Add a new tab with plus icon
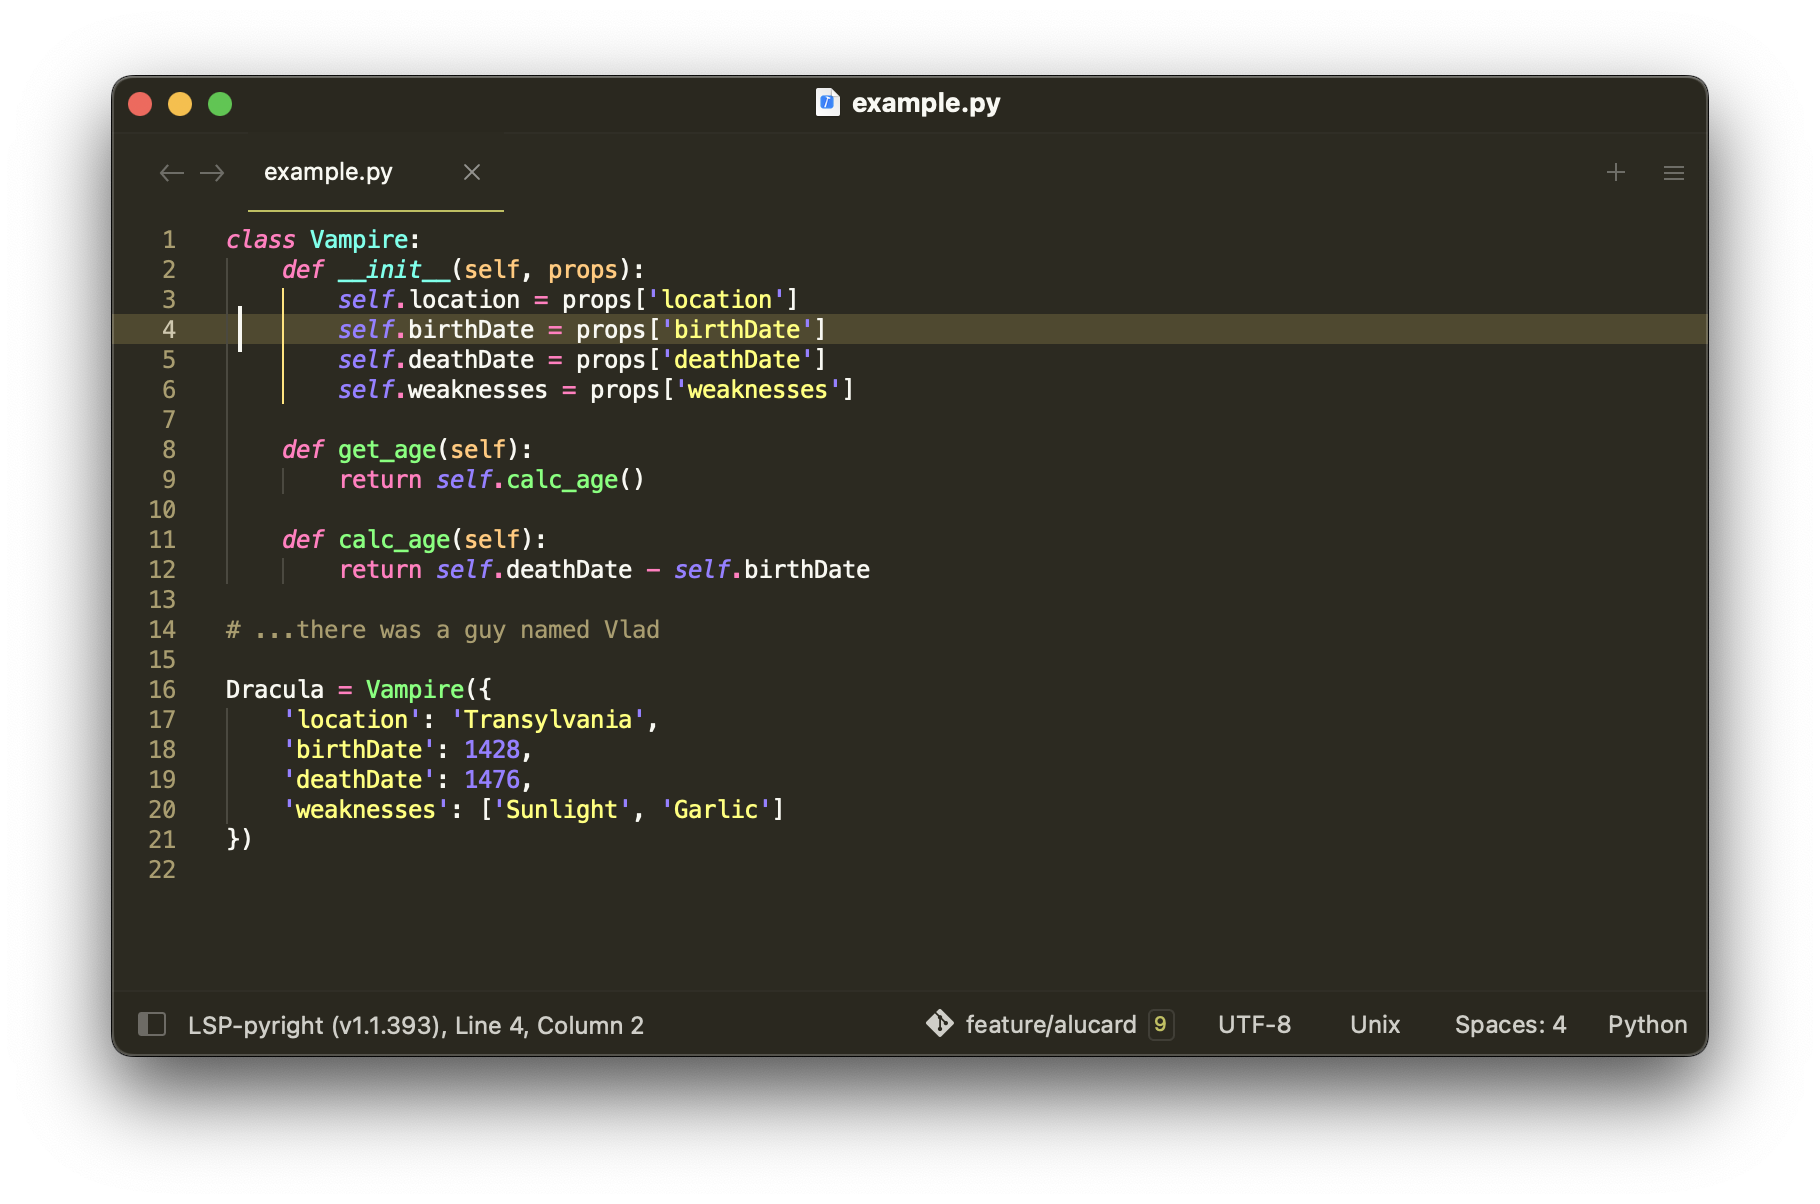Image resolution: width=1820 pixels, height=1204 pixels. (x=1616, y=172)
